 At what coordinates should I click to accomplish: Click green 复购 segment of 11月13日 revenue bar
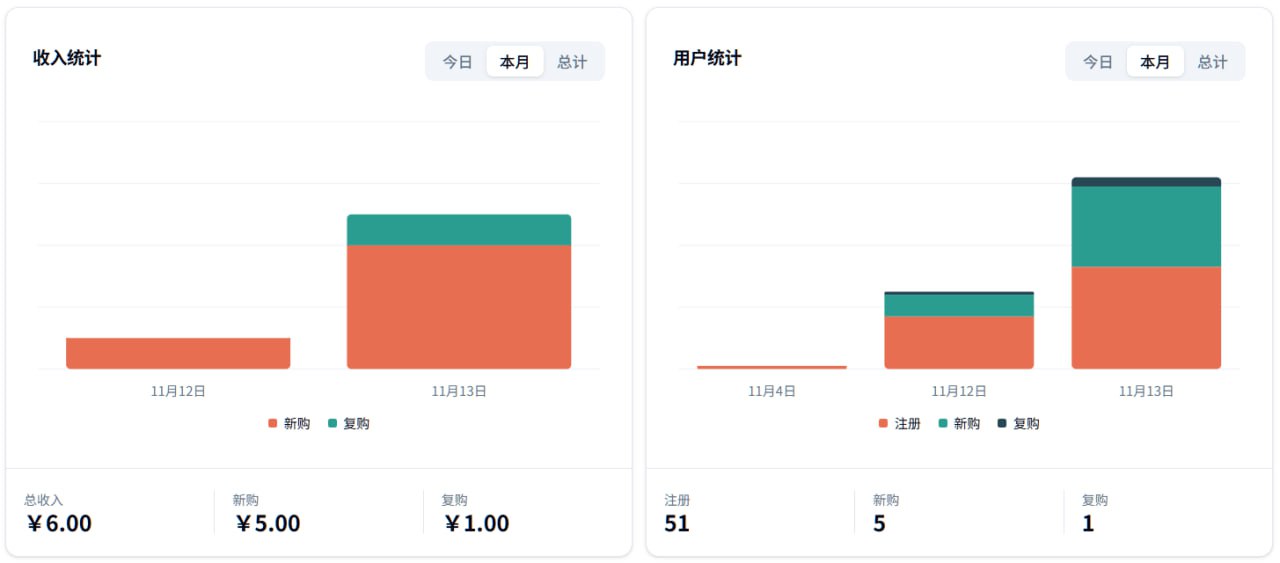pyautogui.click(x=459, y=230)
